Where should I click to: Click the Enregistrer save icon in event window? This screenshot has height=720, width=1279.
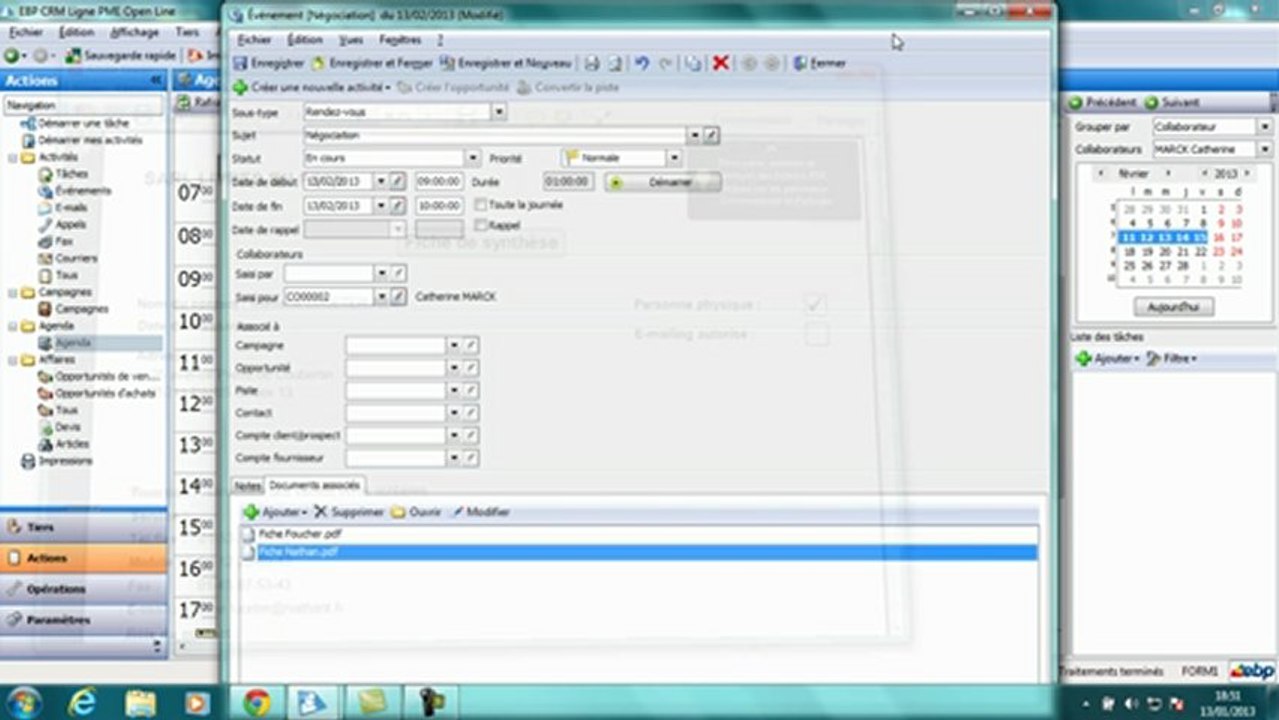pyautogui.click(x=240, y=63)
